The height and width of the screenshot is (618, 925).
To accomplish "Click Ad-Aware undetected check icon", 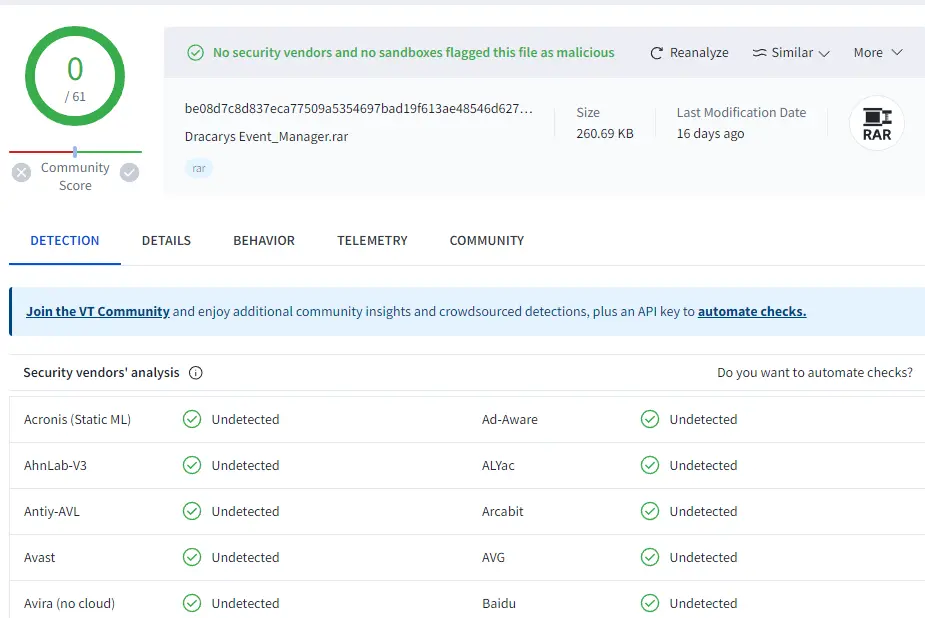I will click(x=650, y=419).
